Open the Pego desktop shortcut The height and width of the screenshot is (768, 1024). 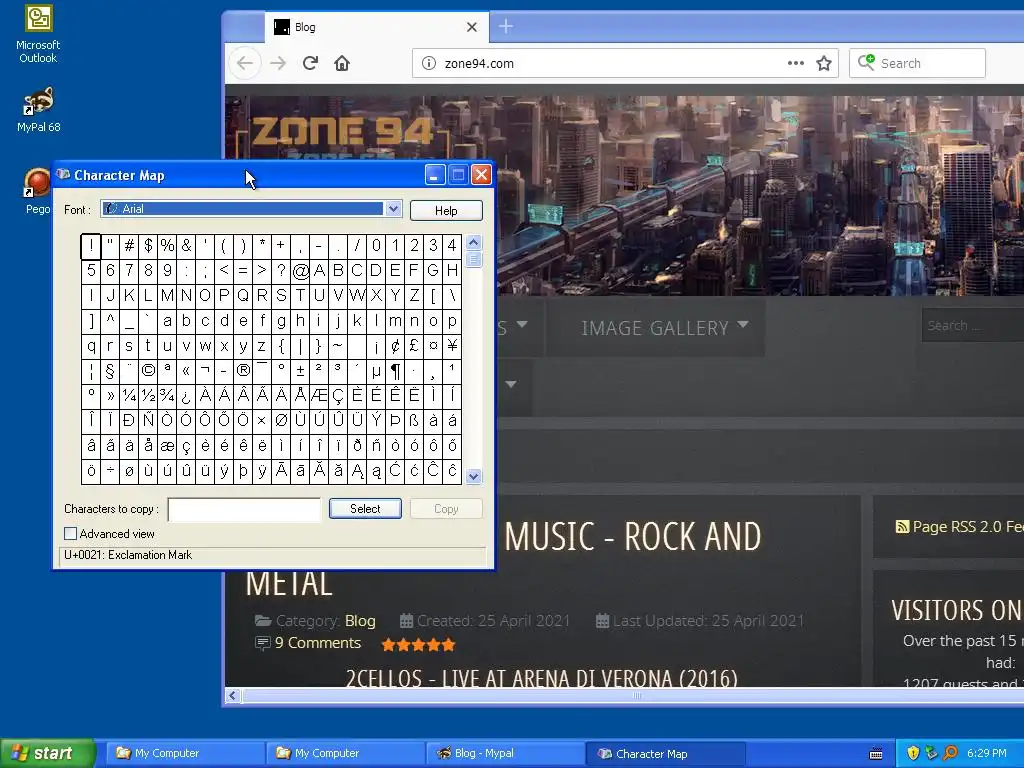point(37,191)
